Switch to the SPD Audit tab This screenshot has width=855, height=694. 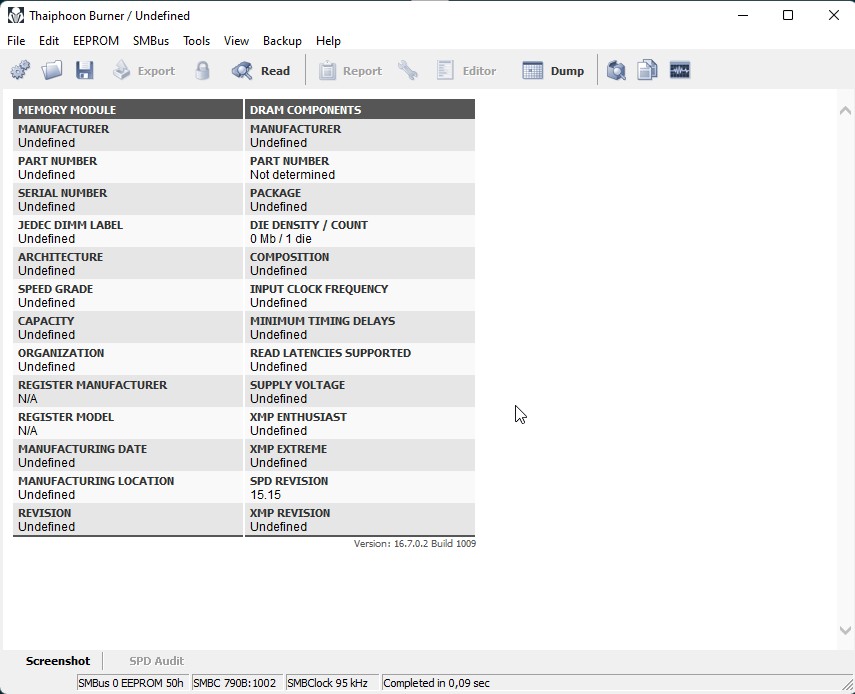click(156, 661)
